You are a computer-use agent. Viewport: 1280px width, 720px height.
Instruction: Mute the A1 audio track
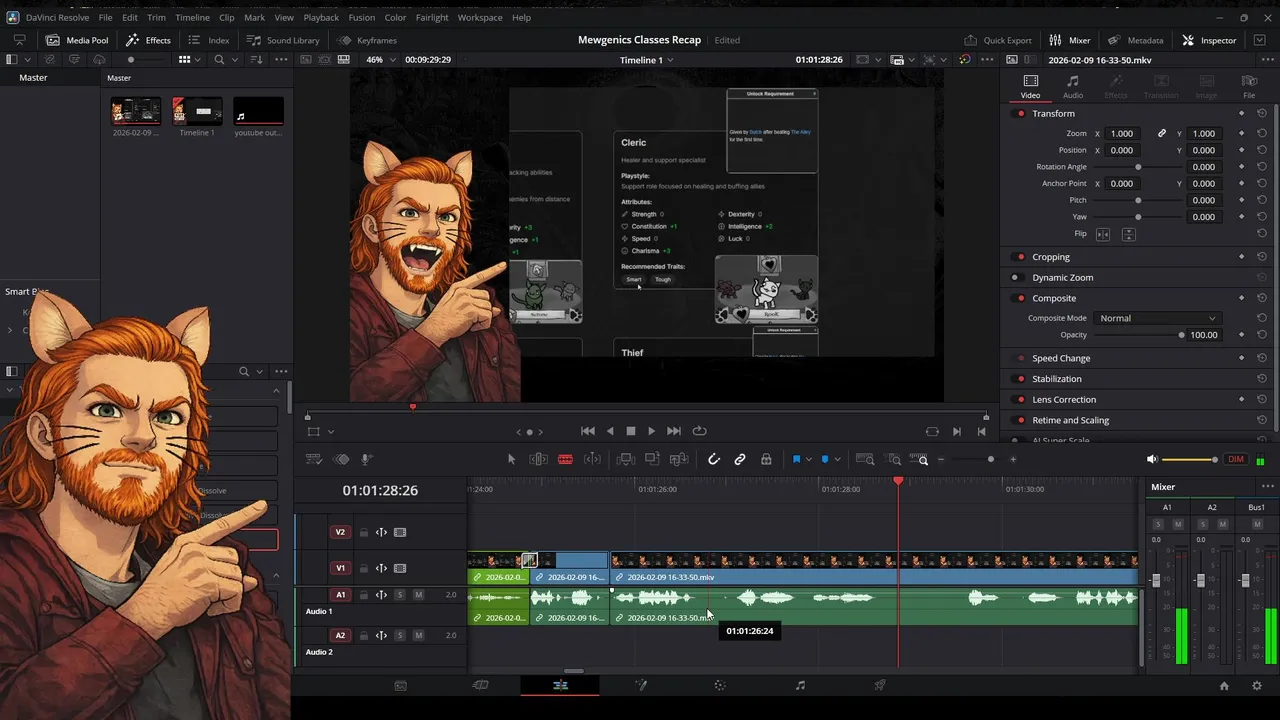418,595
